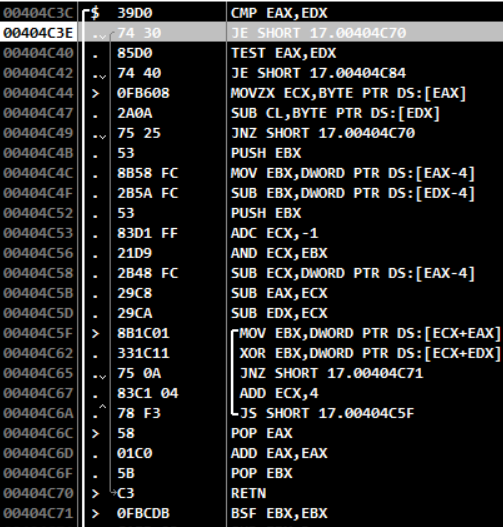Click address 00404C71
Image resolution: width=503 pixels, height=527 pixels.
(x=38, y=513)
